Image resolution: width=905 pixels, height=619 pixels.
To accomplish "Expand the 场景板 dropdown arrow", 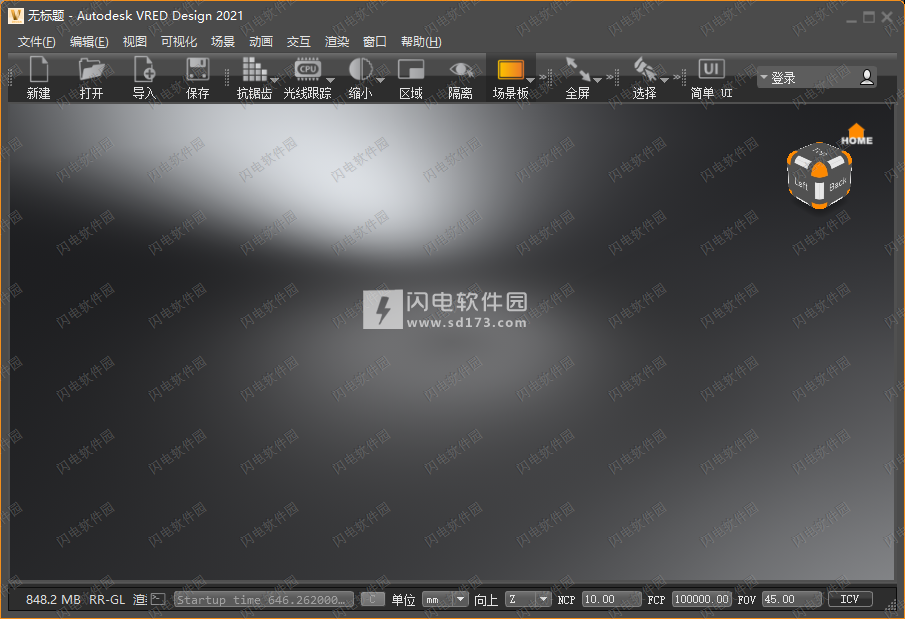I will (530, 80).
